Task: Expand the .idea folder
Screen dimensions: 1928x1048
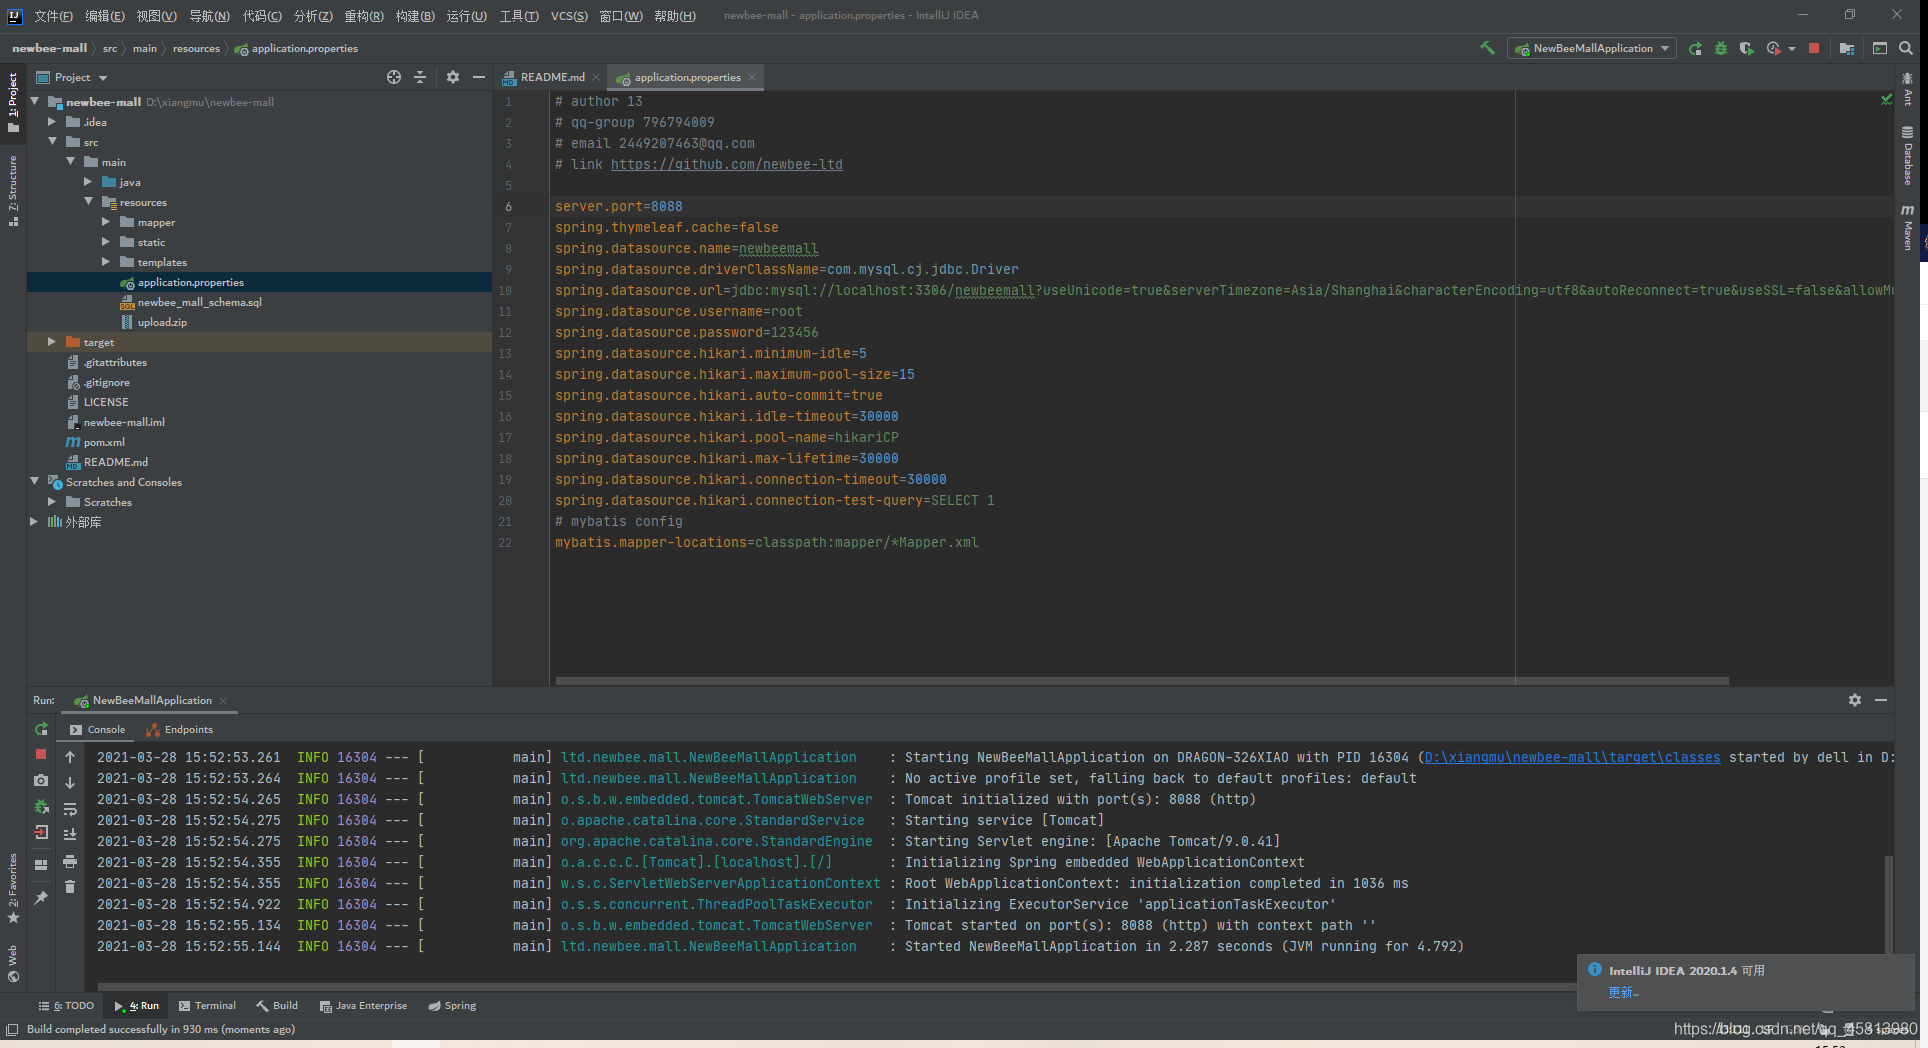Action: point(52,122)
